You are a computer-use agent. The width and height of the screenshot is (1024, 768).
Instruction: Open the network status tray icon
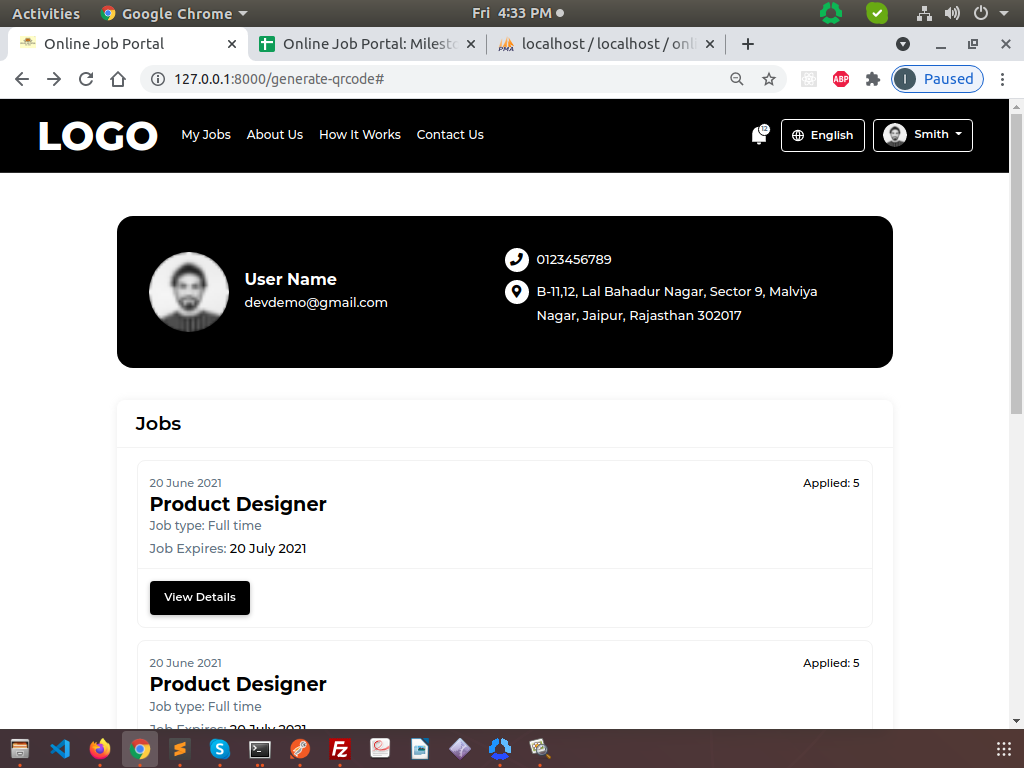tap(924, 13)
